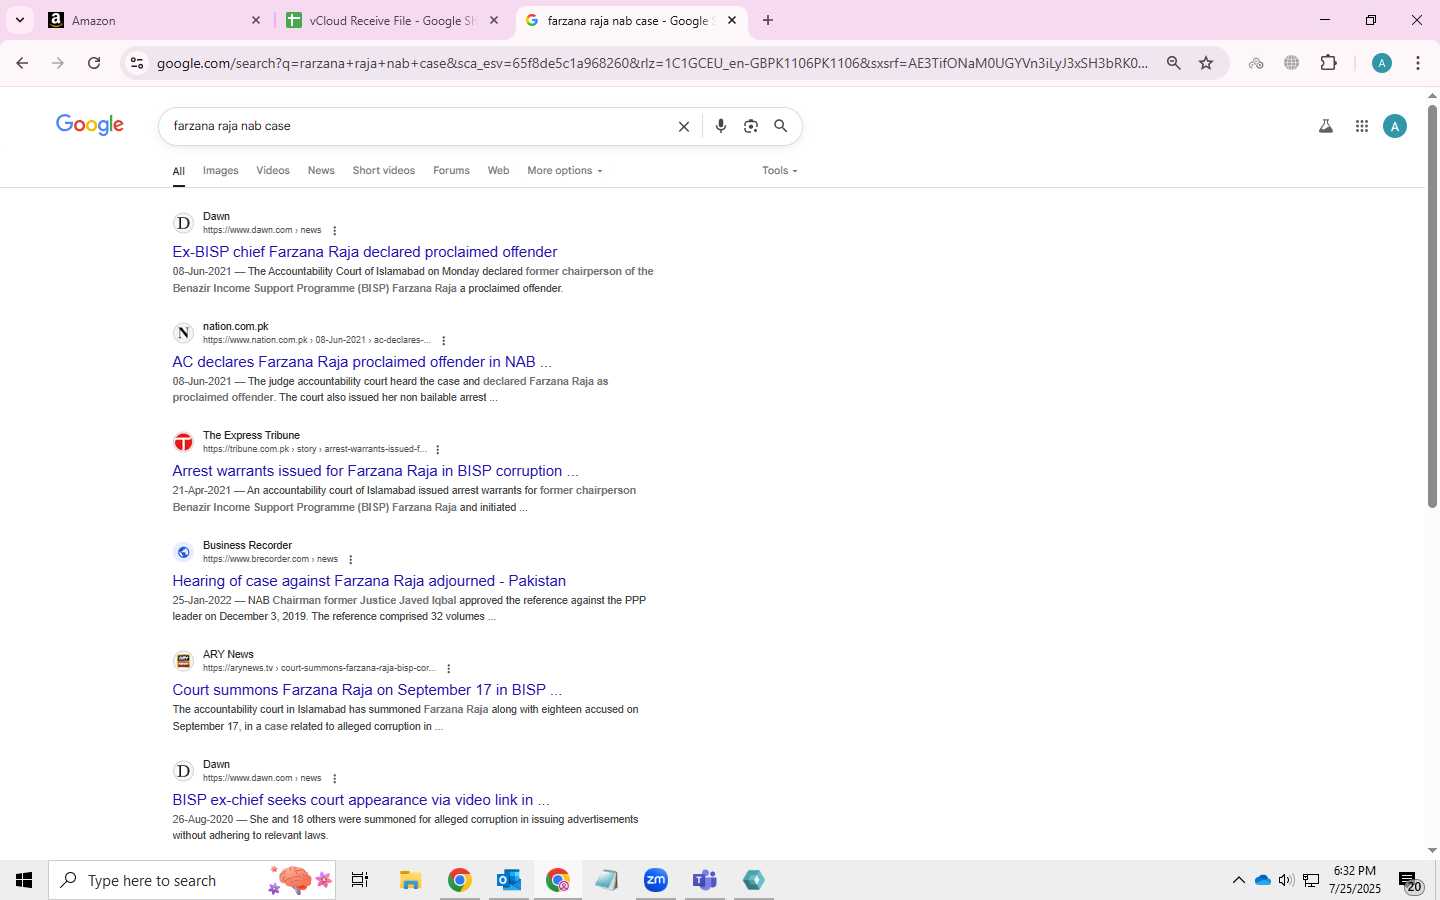
Task: Open Google Account avatar on the page
Action: [1395, 126]
